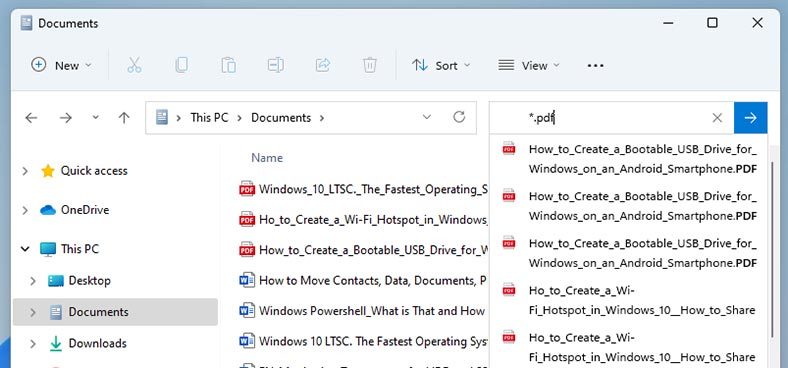788x368 pixels.
Task: Click the Rename icon in toolbar
Action: (275, 65)
